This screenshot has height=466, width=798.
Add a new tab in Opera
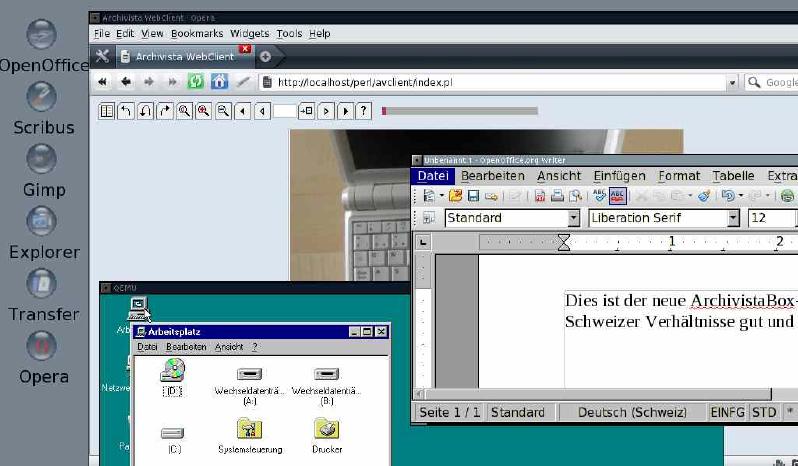[x=265, y=56]
